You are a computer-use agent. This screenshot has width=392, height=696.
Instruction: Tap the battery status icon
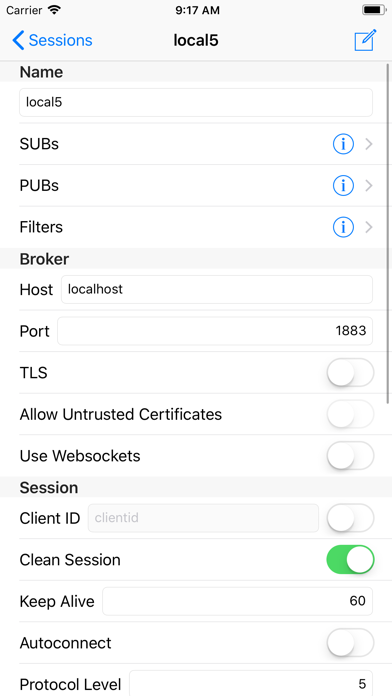pos(374,10)
